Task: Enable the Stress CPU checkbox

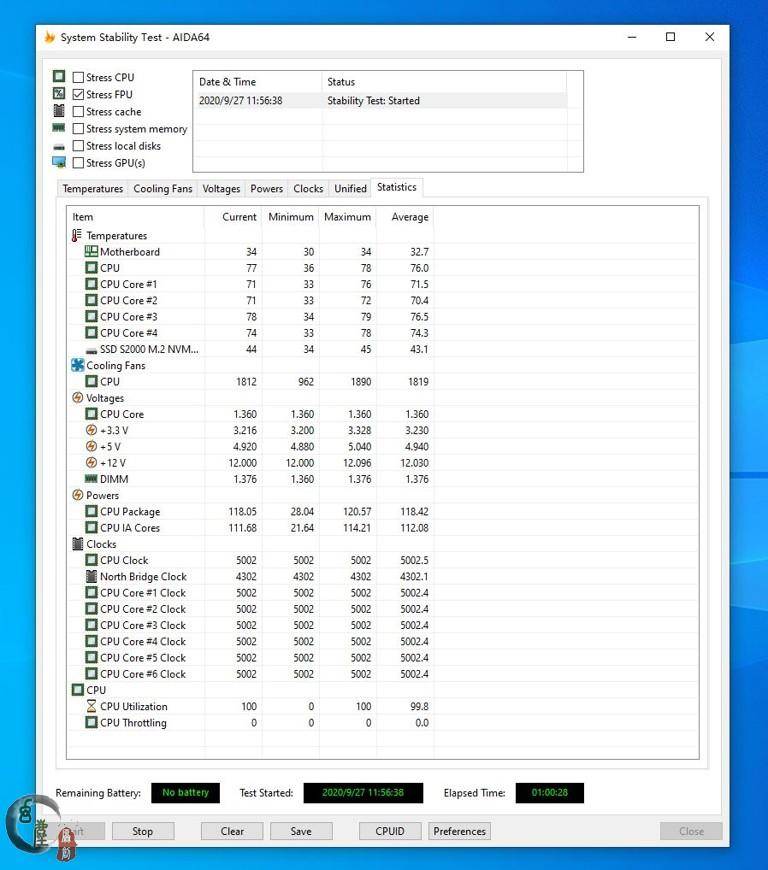Action: pyautogui.click(x=78, y=77)
